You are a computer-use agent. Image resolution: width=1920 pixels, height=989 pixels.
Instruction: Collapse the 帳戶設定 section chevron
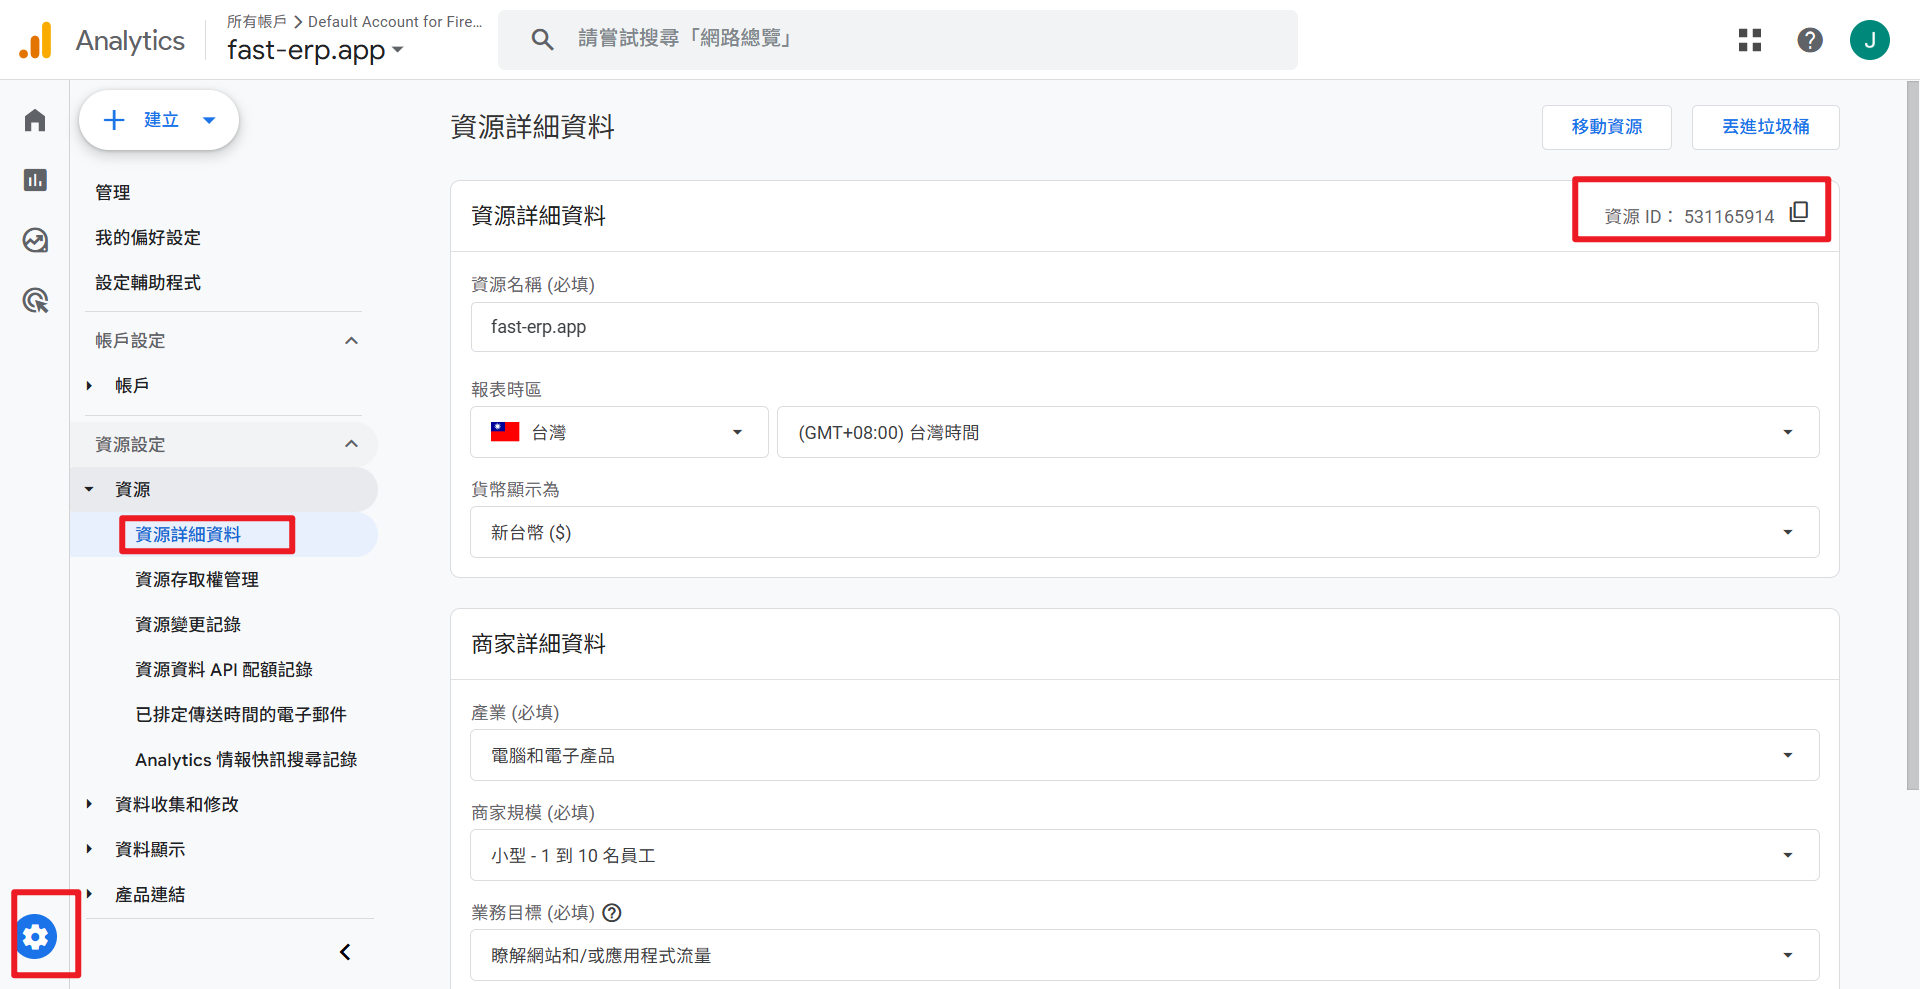(x=351, y=340)
